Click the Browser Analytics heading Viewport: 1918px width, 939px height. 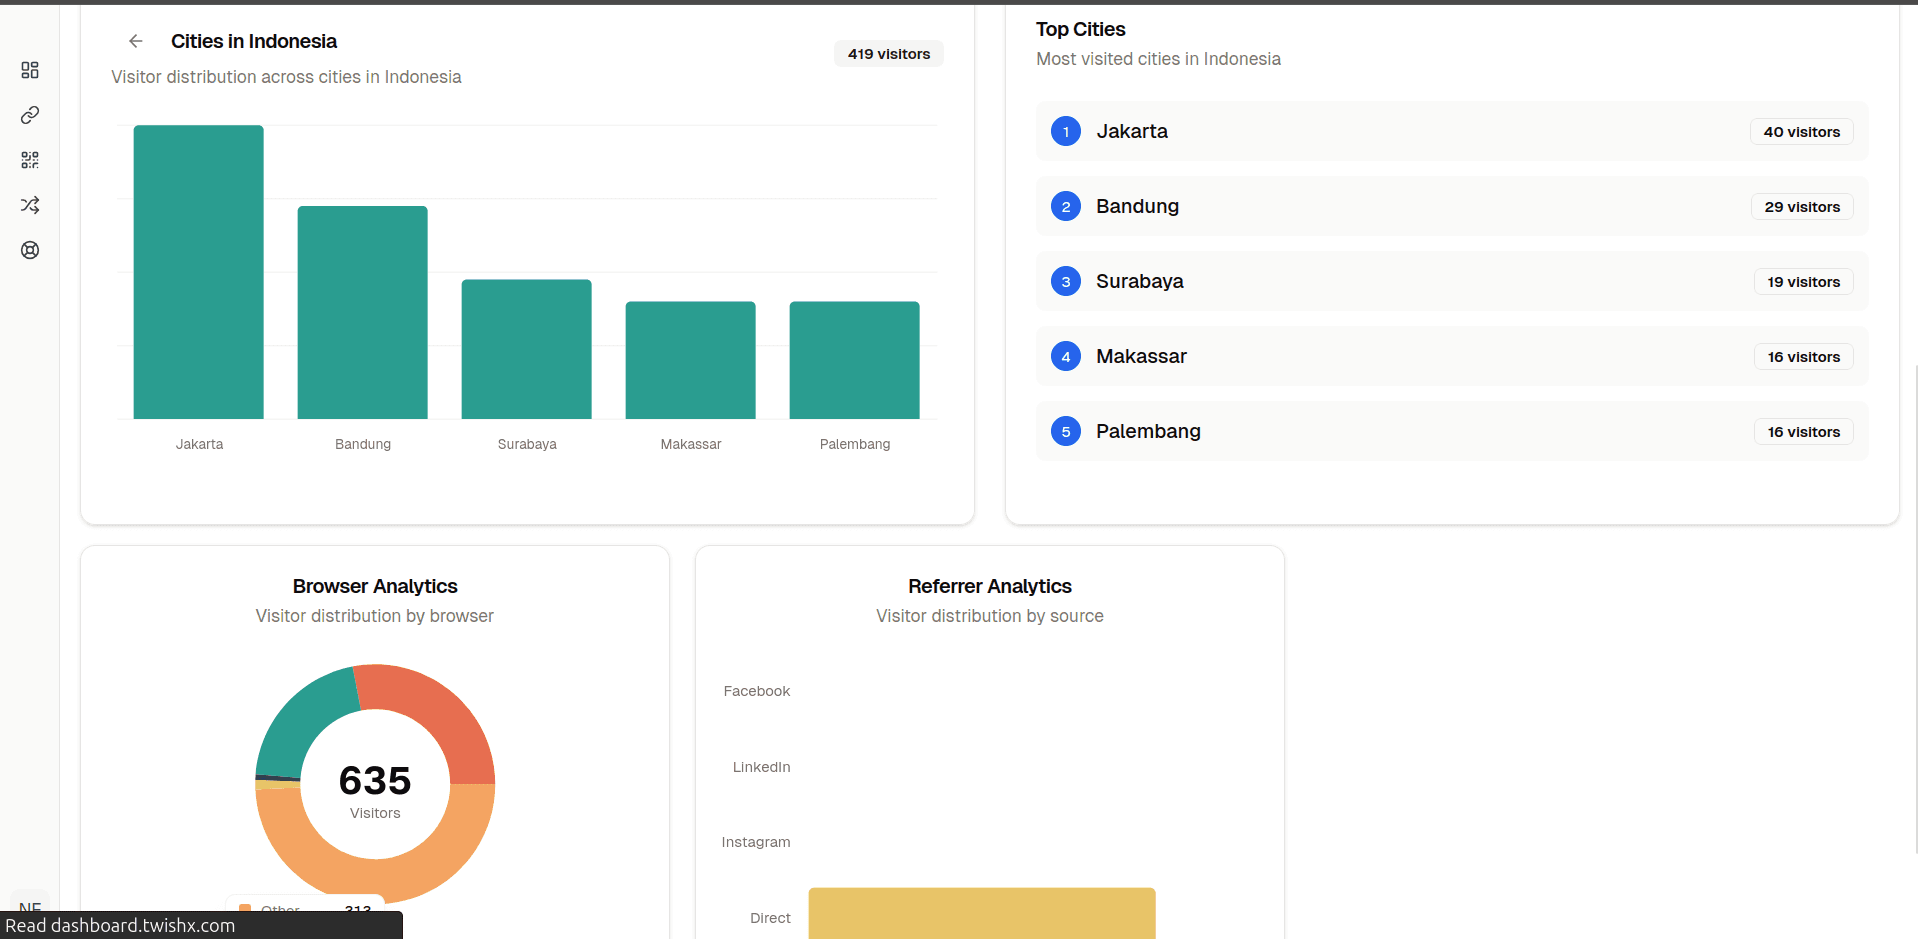[375, 586]
